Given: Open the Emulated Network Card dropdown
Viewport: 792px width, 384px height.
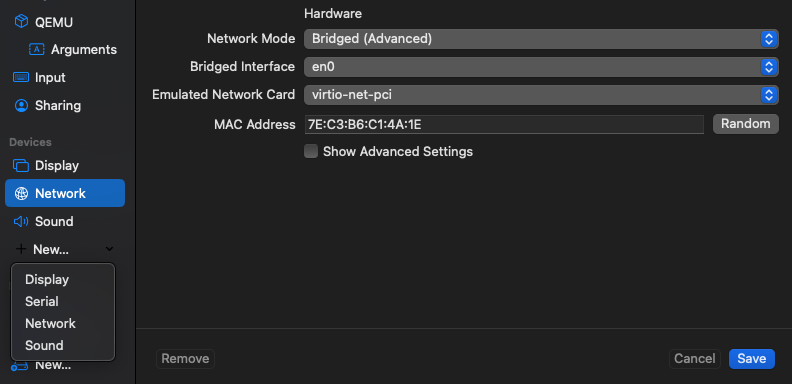Looking at the screenshot, I should coord(541,94).
